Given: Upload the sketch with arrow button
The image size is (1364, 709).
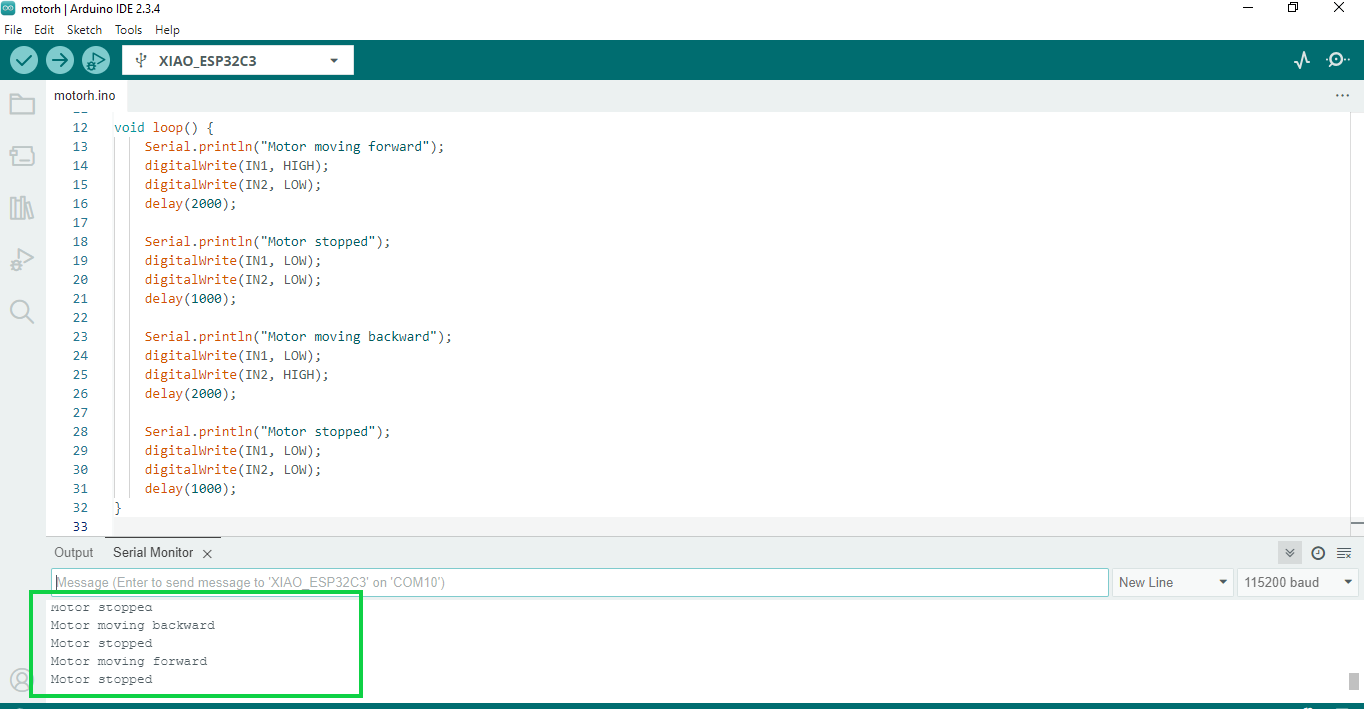Looking at the screenshot, I should click(x=60, y=60).
